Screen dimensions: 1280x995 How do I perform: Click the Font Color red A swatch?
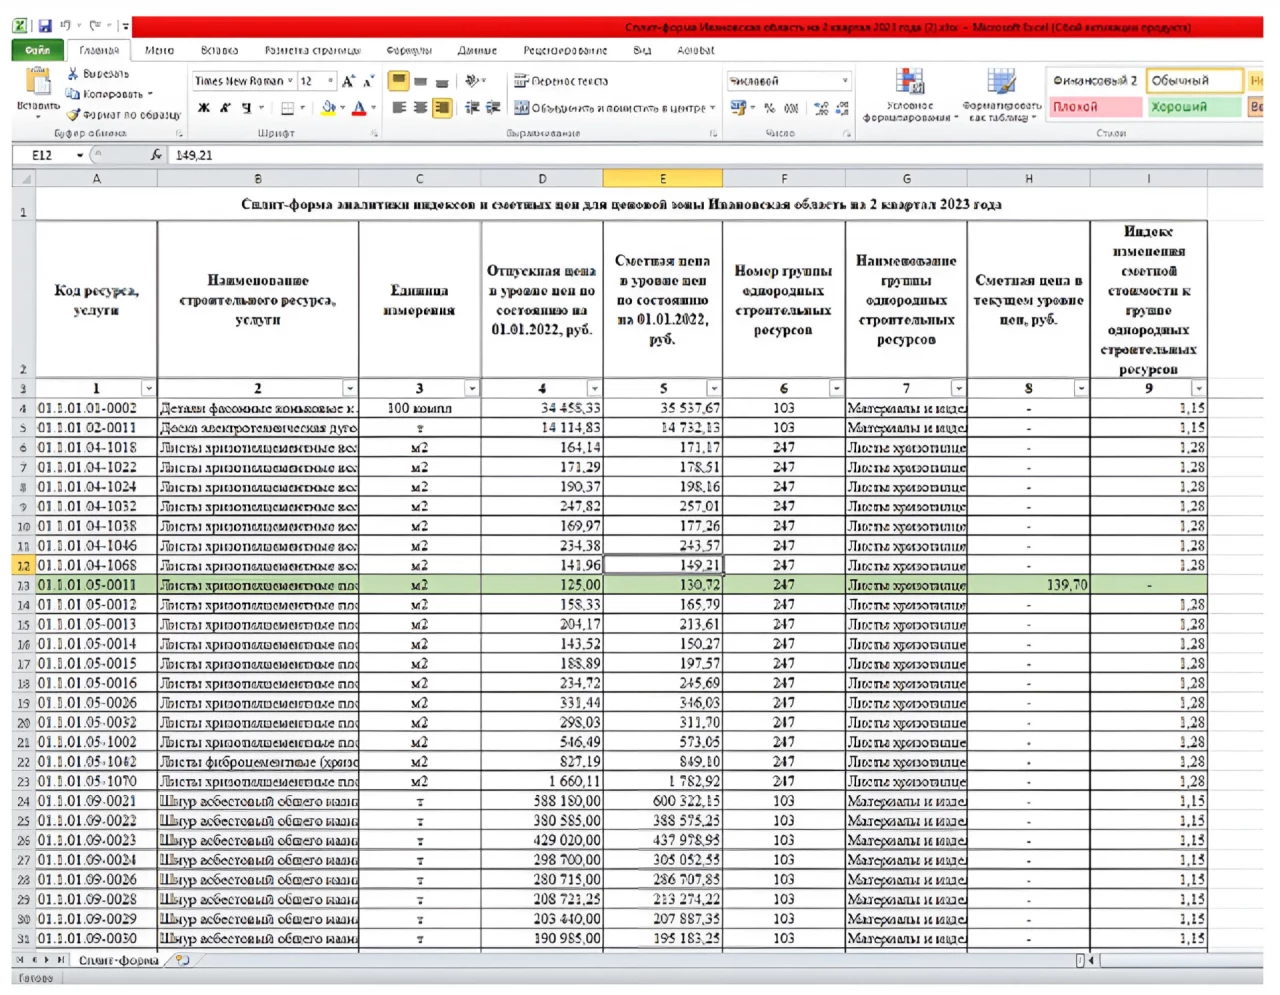(359, 108)
